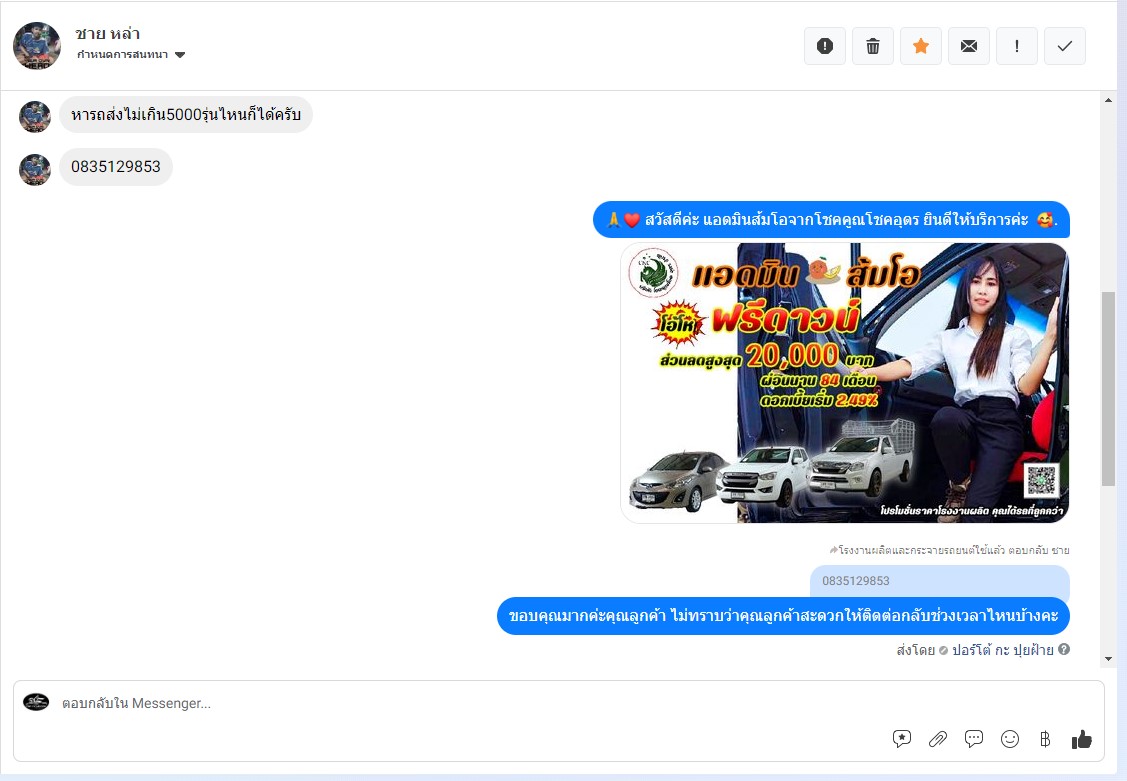Click the greeting message สวัสดีค่ะ แอดมินส้มโอ
The height and width of the screenshot is (781, 1127).
coord(832,219)
